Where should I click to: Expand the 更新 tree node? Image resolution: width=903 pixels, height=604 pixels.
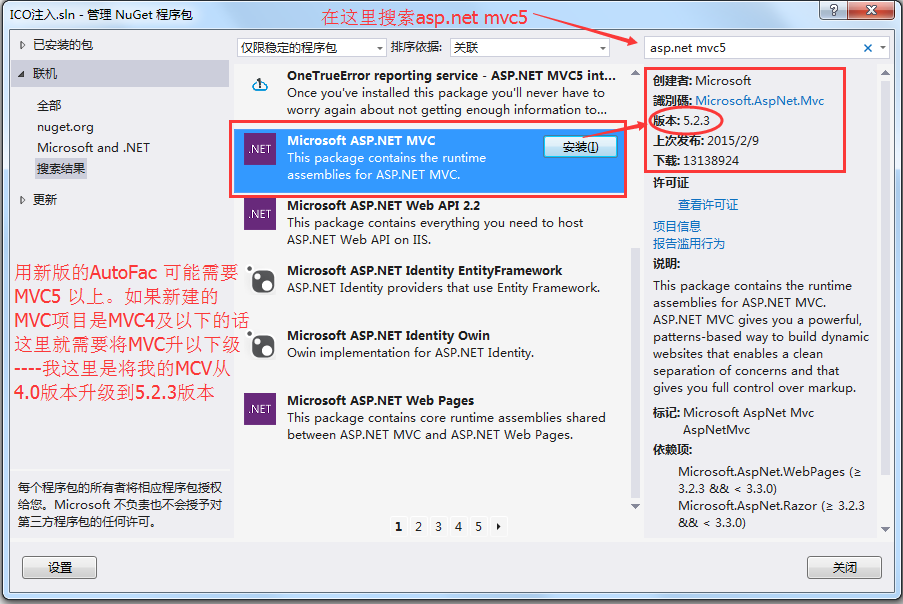22,200
